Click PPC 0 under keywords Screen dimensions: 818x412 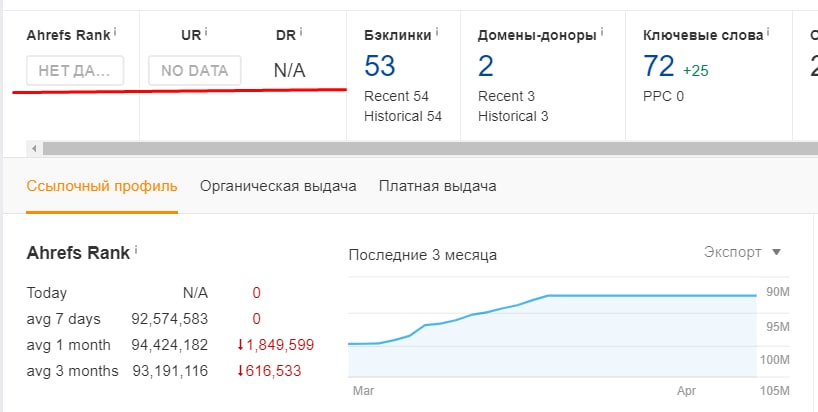663,96
